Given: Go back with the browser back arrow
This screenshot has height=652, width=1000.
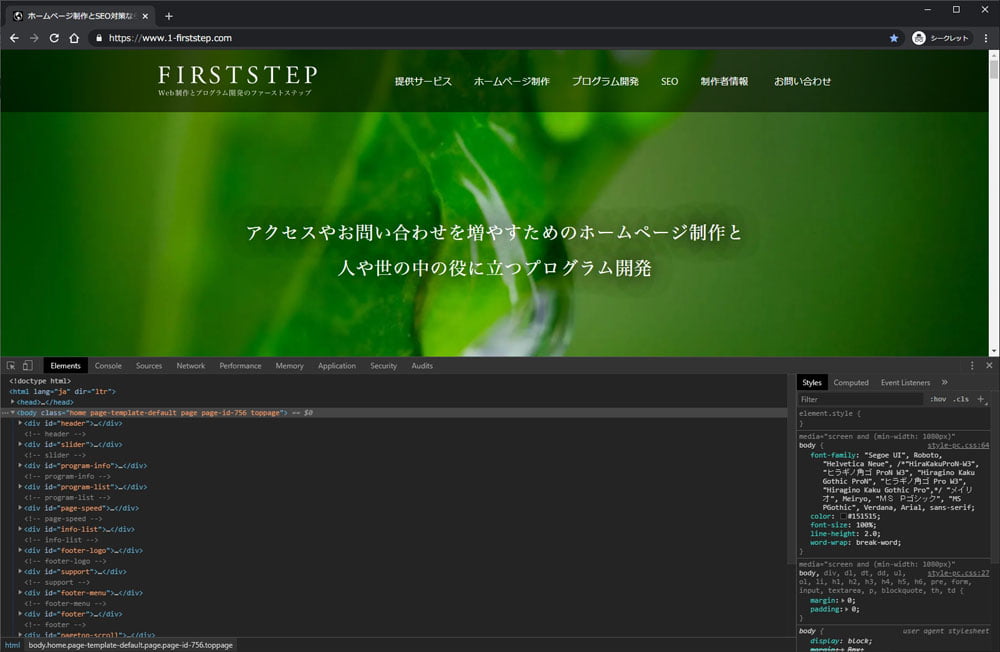Looking at the screenshot, I should pos(14,38).
